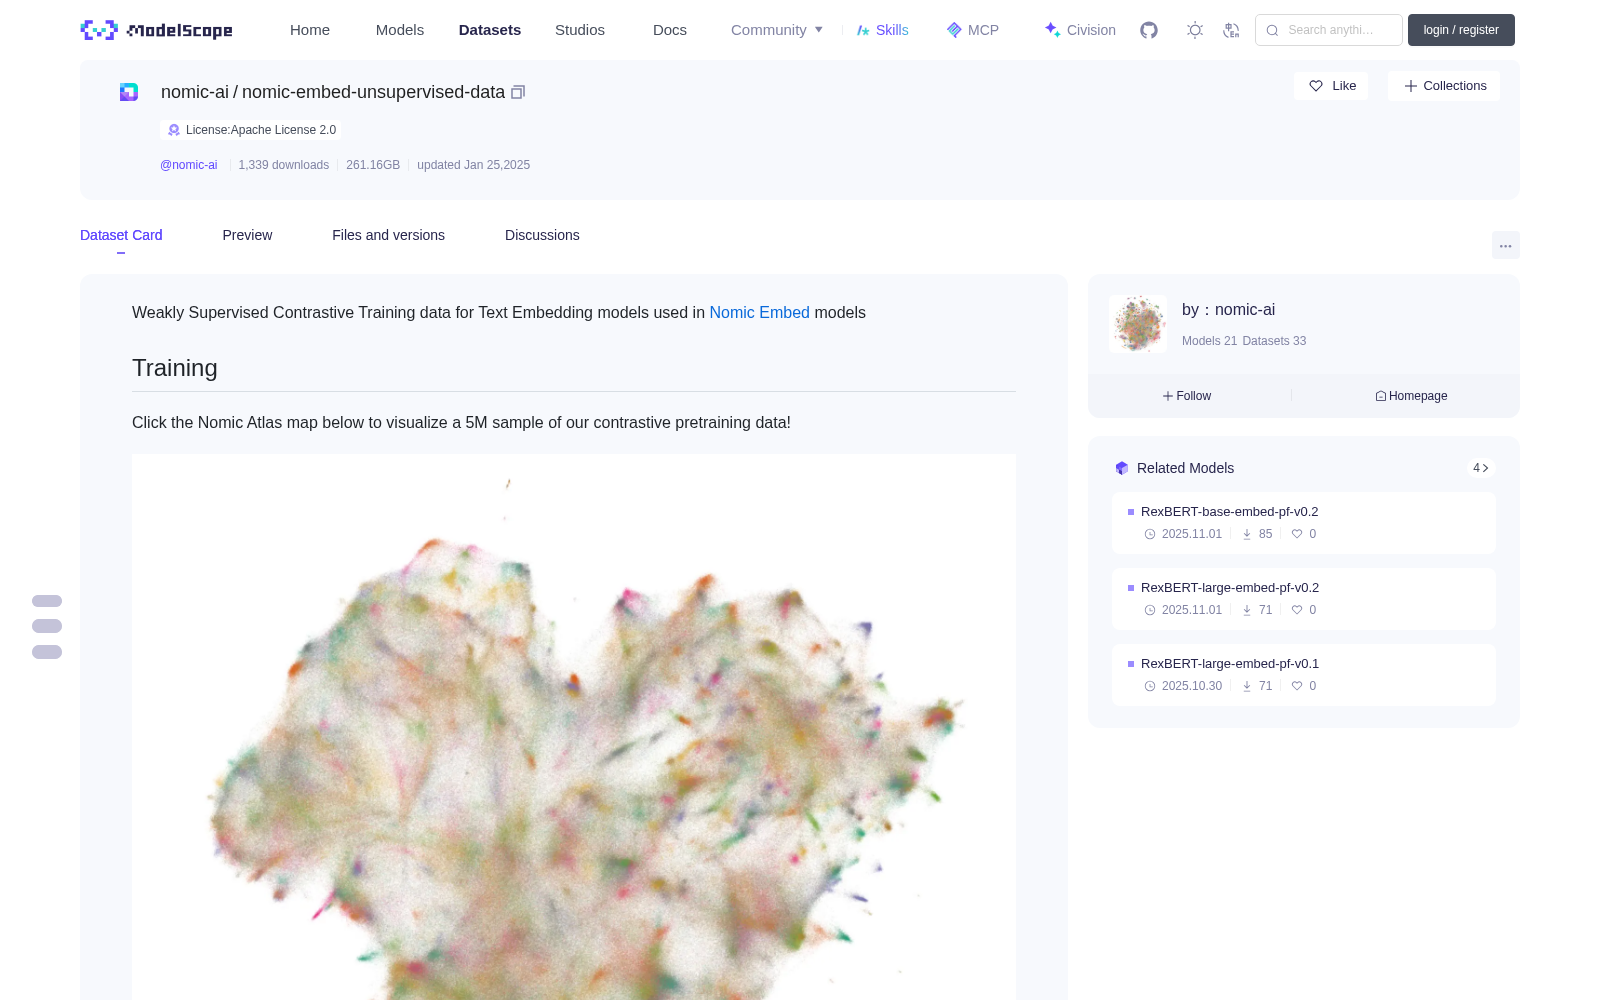Image resolution: width=1600 pixels, height=1000 pixels.
Task: Open the three-dot more options button
Action: pos(1506,245)
